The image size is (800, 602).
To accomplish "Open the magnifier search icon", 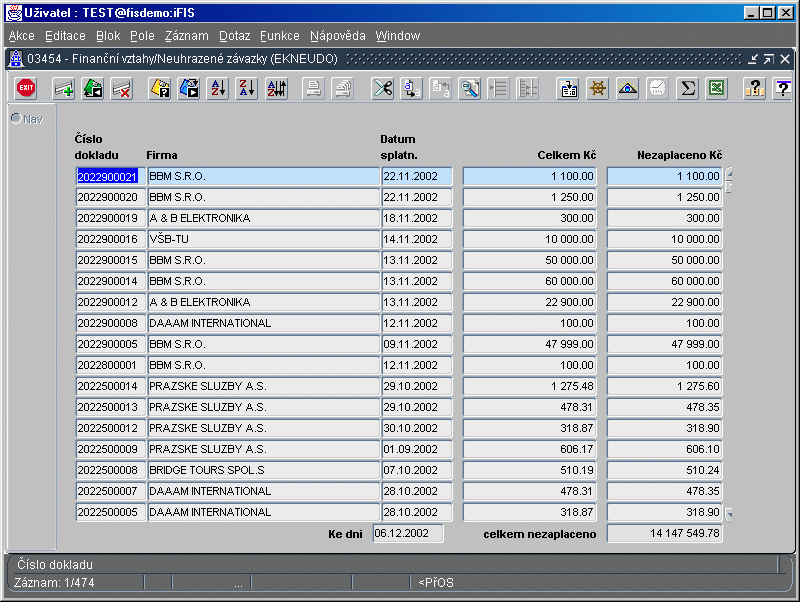I will point(470,89).
